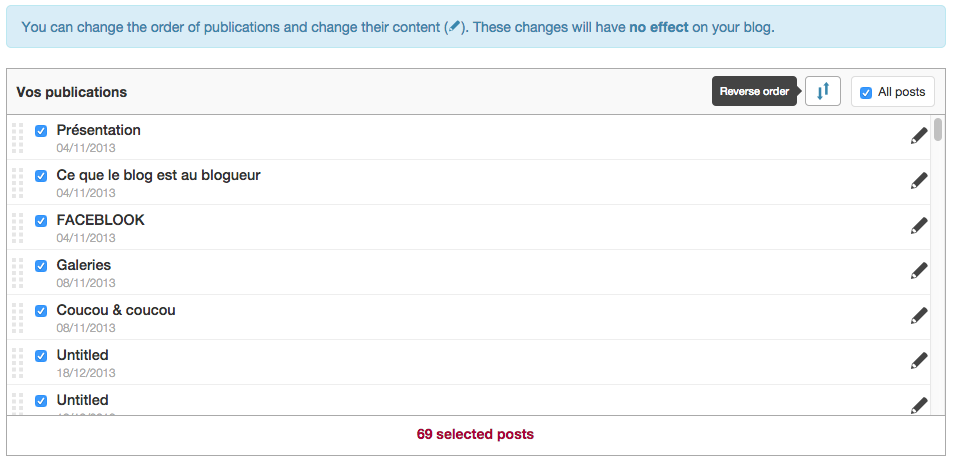Image resolution: width=957 pixels, height=468 pixels.
Task: Click pencil icon for Ce que le blog est au blogueur
Action: click(919, 181)
